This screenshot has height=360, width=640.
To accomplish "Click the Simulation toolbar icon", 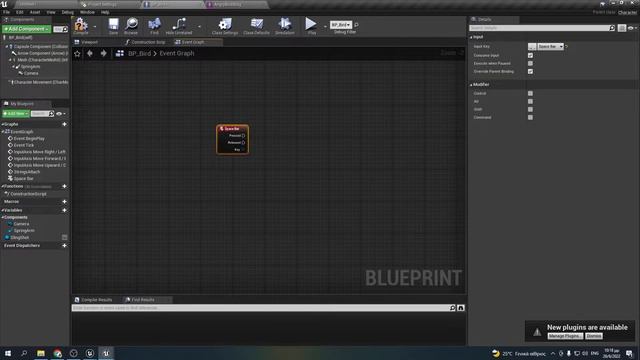I will pyautogui.click(x=284, y=25).
